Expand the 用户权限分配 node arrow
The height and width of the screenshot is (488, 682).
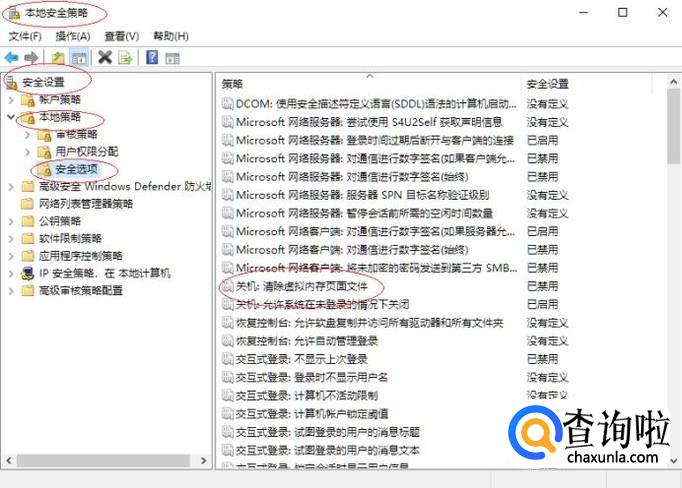pos(27,152)
